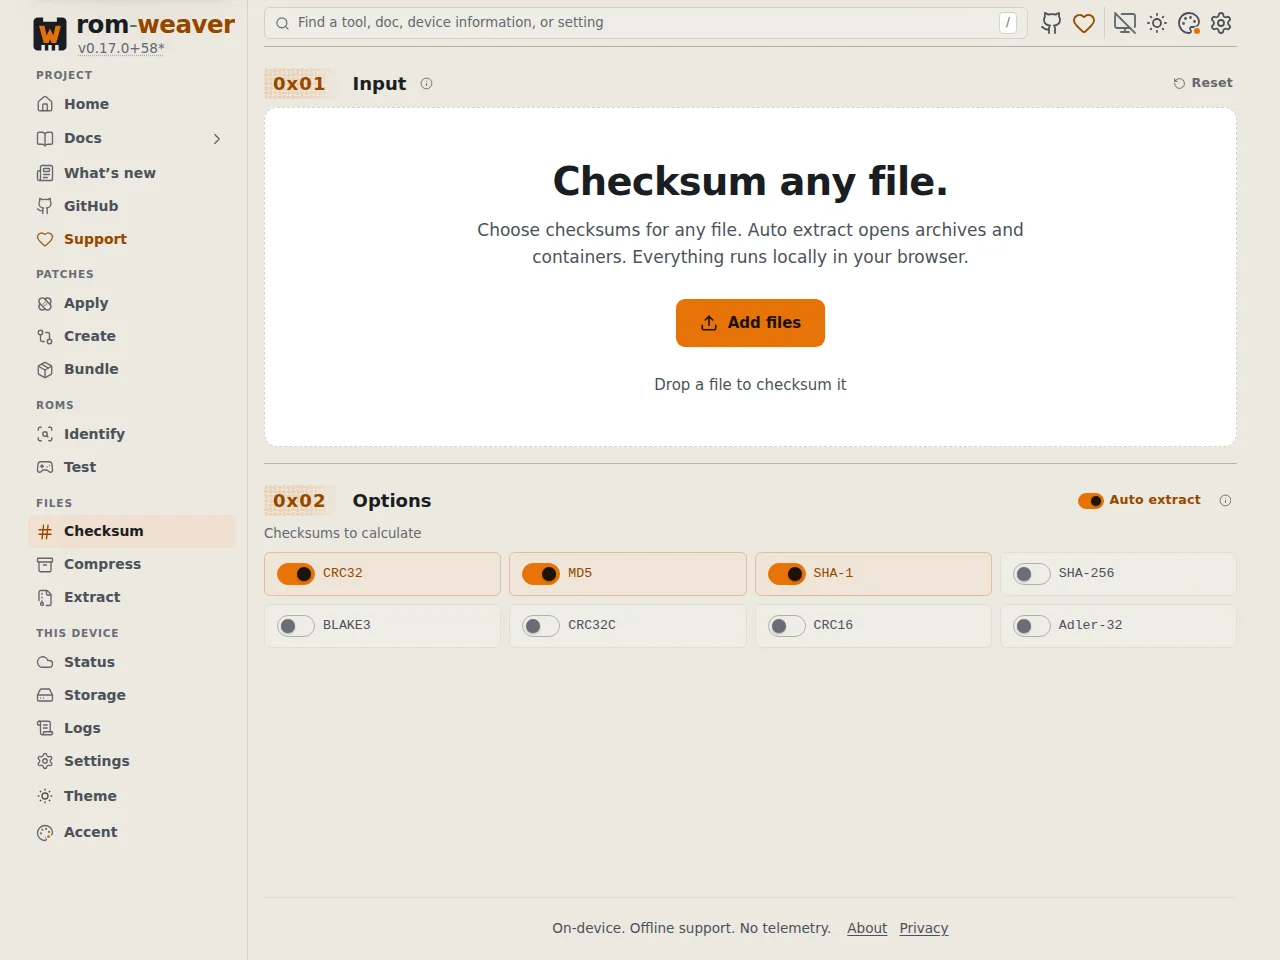Viewport: 1280px width, 960px height.
Task: Disable the MD5 checksum toggle
Action: [x=541, y=574]
